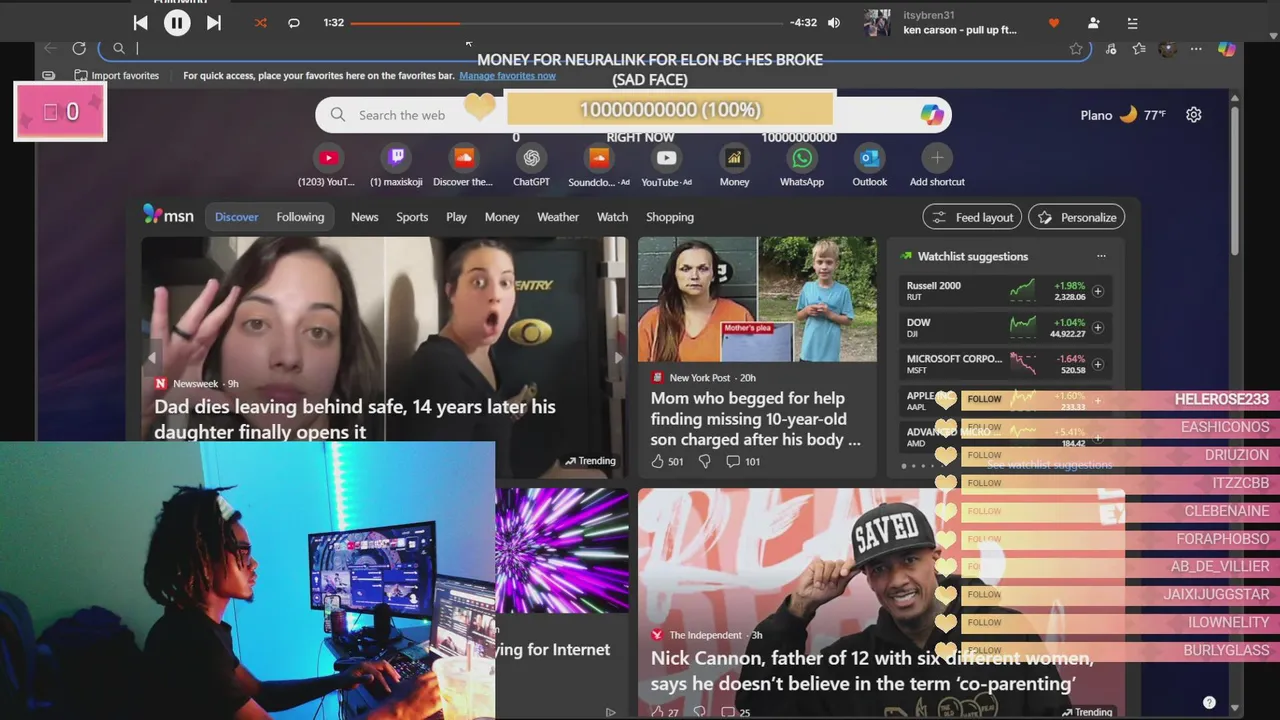This screenshot has width=1280, height=720.
Task: Pause the playing SoundCloud track
Action: tap(177, 23)
